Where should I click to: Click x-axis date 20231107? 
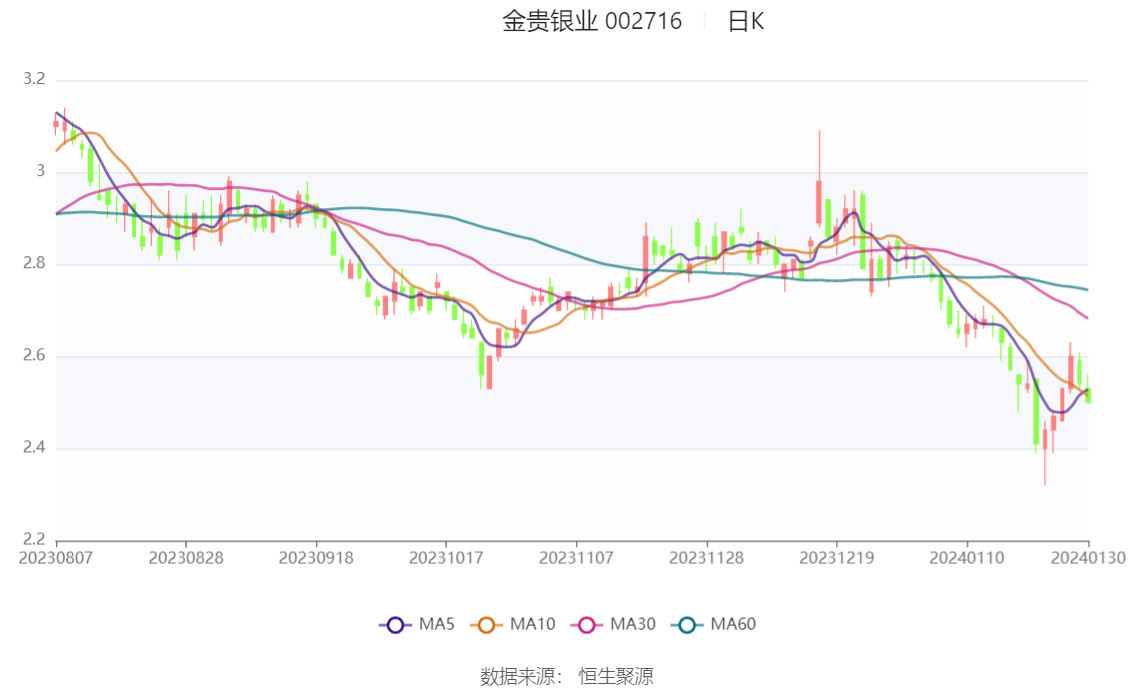(576, 558)
